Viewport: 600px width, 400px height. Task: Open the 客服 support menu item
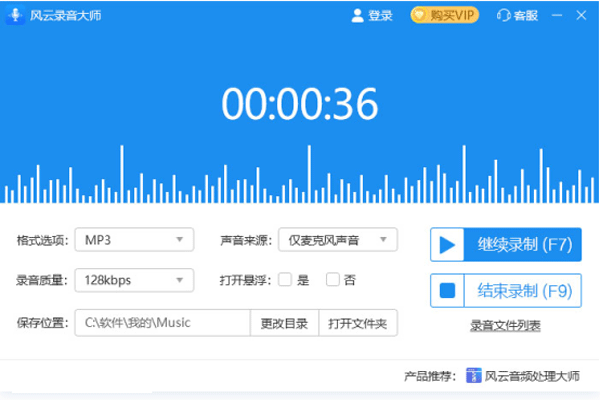(525, 15)
